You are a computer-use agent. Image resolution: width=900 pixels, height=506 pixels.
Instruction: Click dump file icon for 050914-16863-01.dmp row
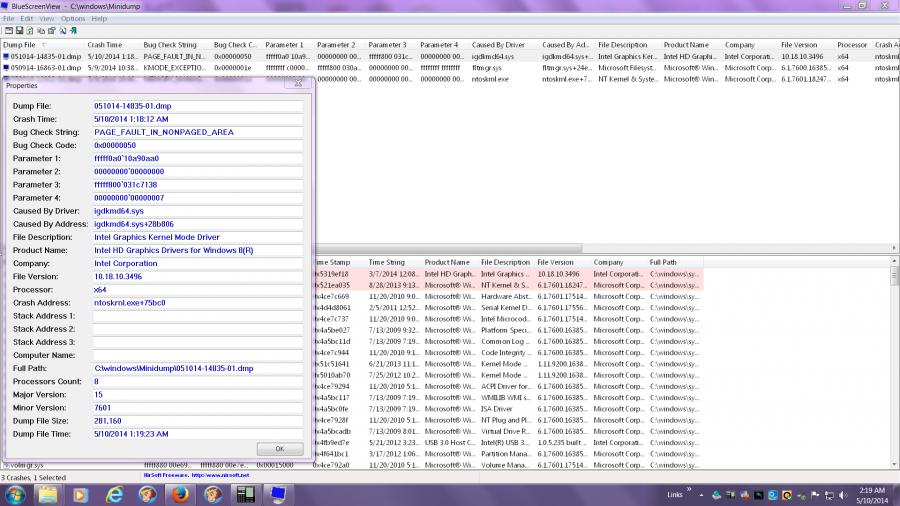[6, 68]
